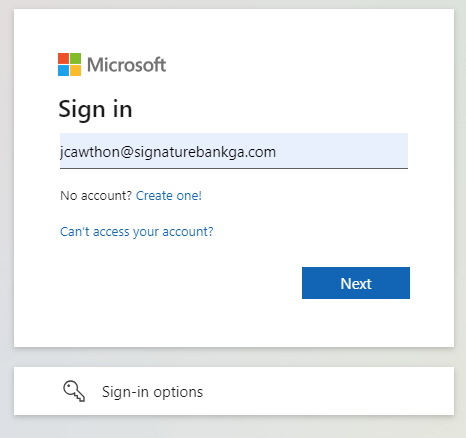This screenshot has height=438, width=466.
Task: Click the yellow square in Microsoft logo
Action: (x=75, y=70)
